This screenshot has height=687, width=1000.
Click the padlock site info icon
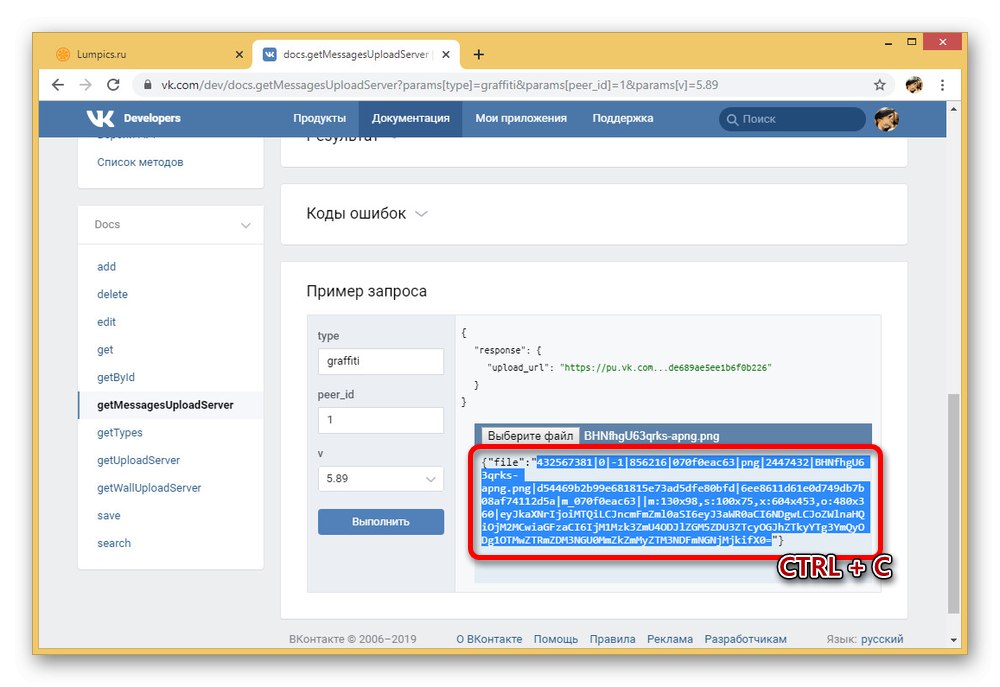148,85
